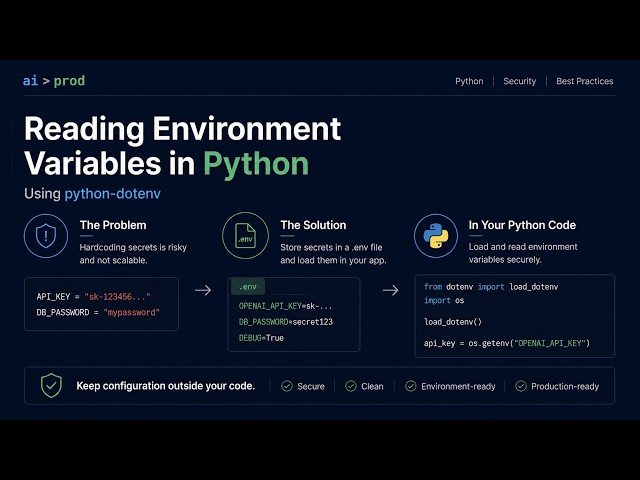Viewport: 640px width, 480px height.
Task: Open the Security nav item
Action: [x=520, y=81]
